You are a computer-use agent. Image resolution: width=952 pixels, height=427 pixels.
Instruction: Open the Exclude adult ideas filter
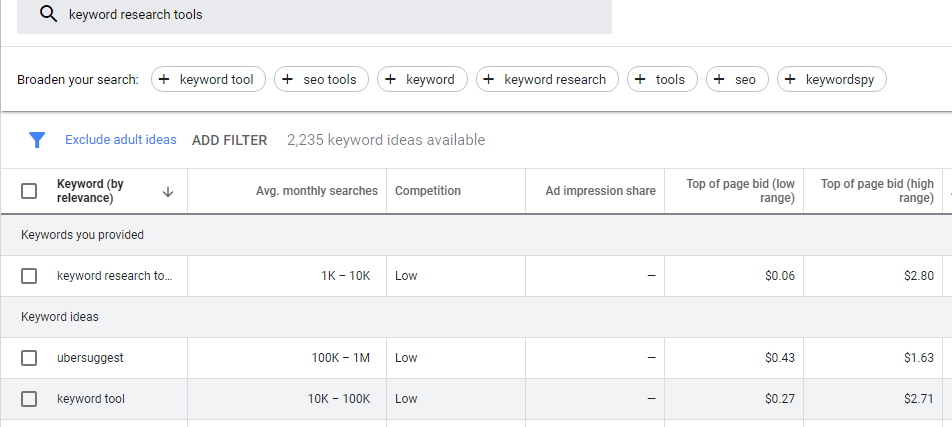pos(120,140)
